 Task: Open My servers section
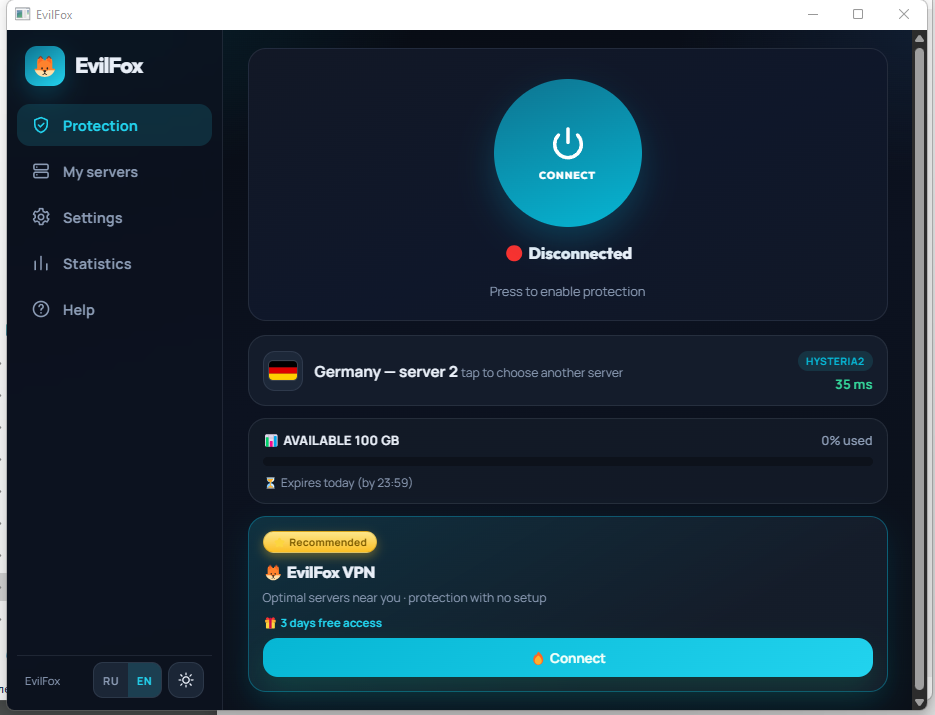click(114, 172)
